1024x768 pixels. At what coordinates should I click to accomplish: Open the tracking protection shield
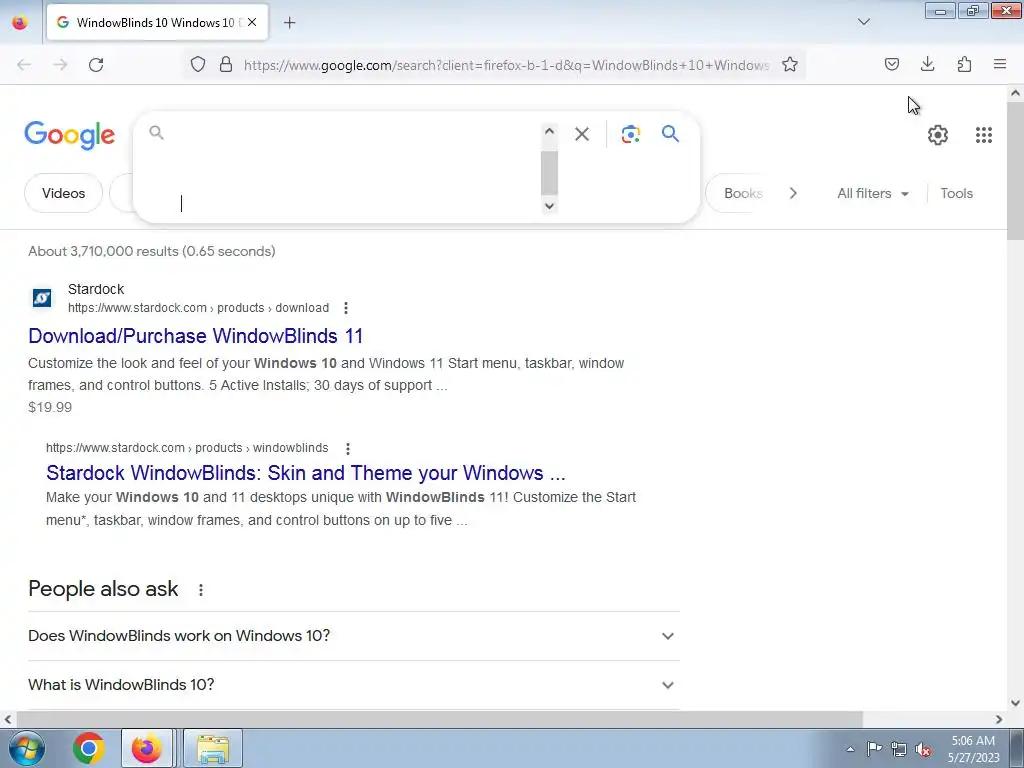(198, 64)
